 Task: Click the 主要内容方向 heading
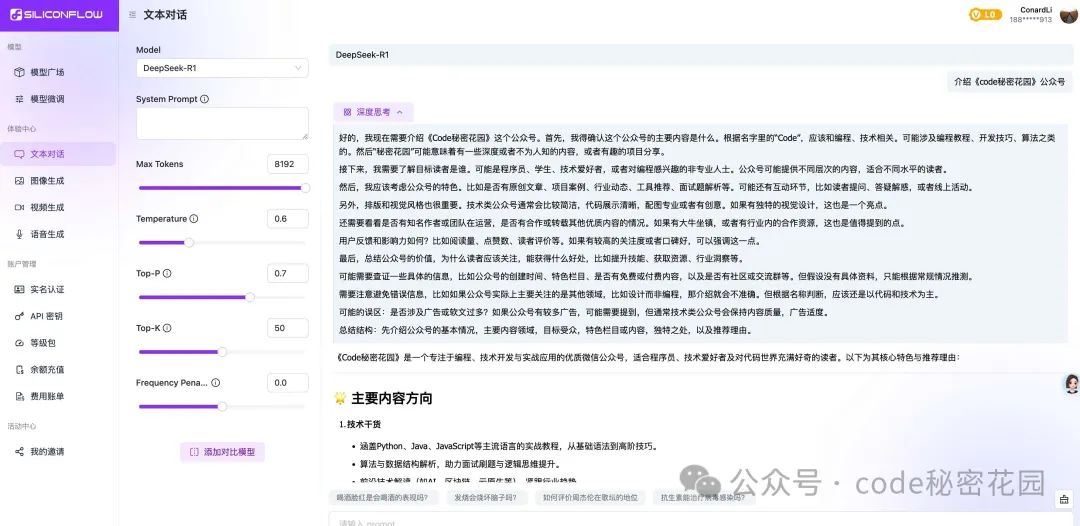tap(392, 399)
